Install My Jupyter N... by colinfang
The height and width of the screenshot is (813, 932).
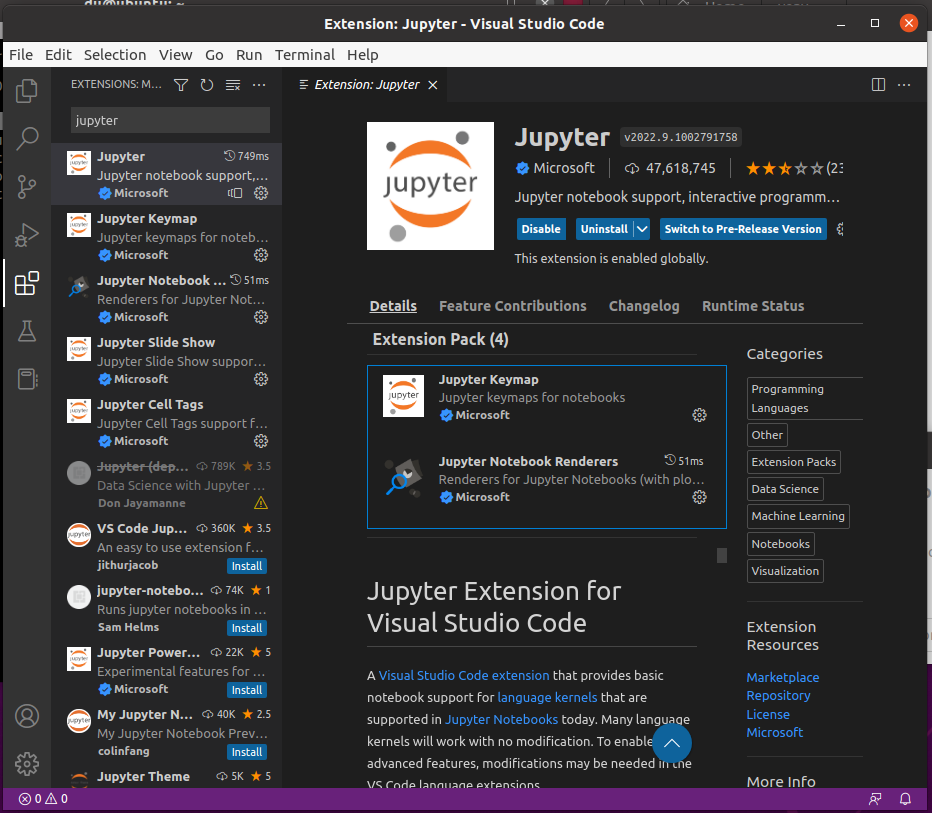247,752
